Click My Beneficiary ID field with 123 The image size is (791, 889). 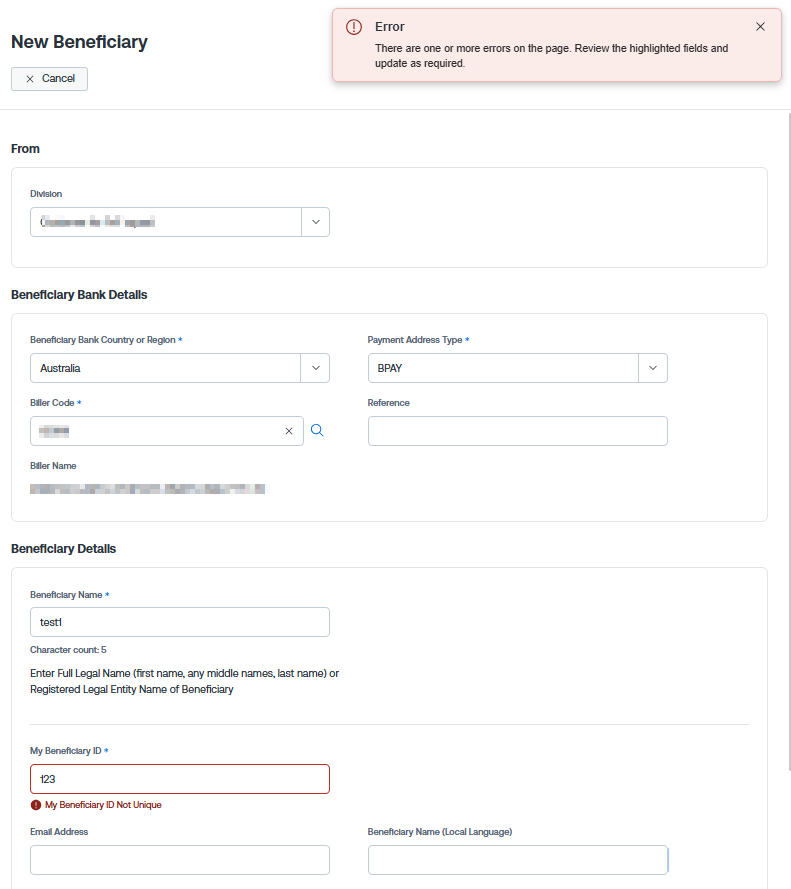(x=180, y=779)
